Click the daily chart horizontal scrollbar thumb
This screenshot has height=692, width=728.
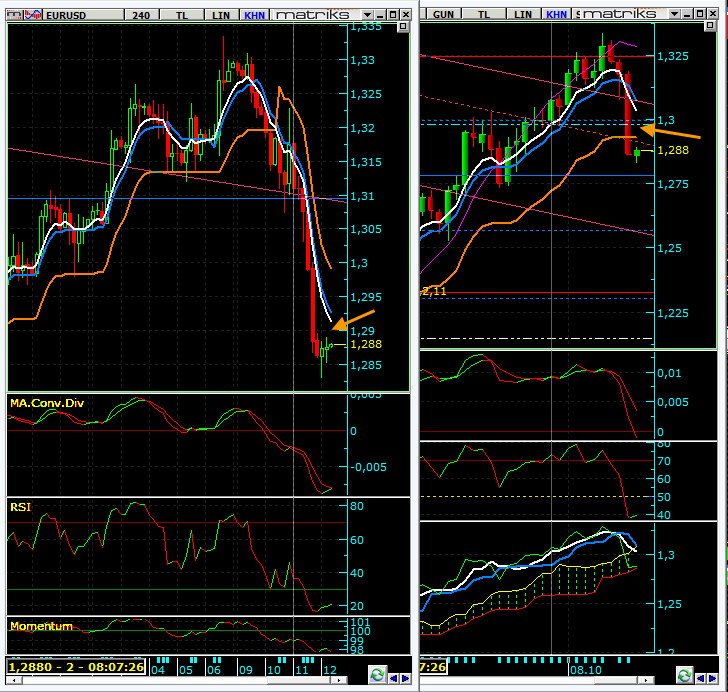(616, 680)
